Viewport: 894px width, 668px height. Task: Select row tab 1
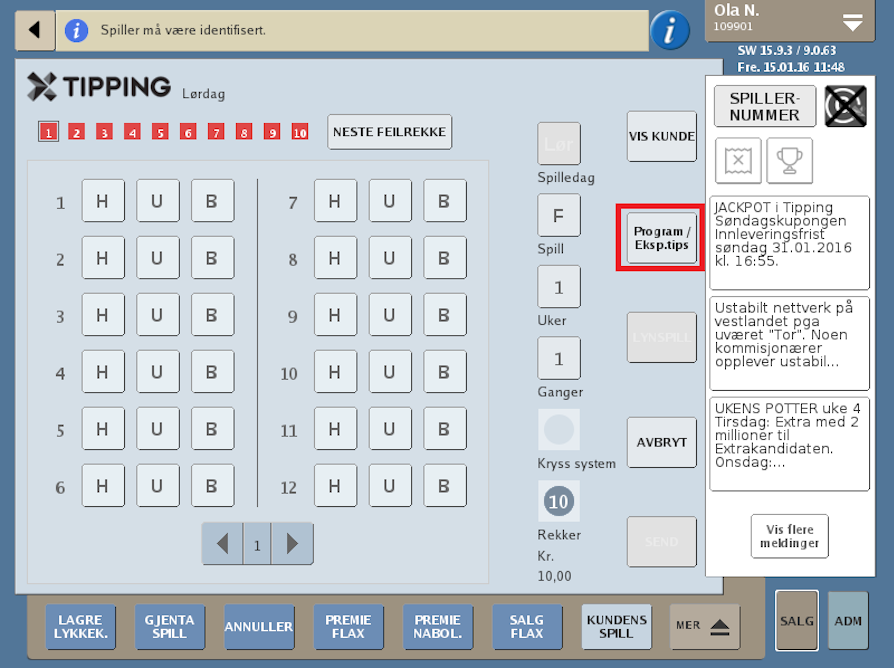tap(48, 132)
